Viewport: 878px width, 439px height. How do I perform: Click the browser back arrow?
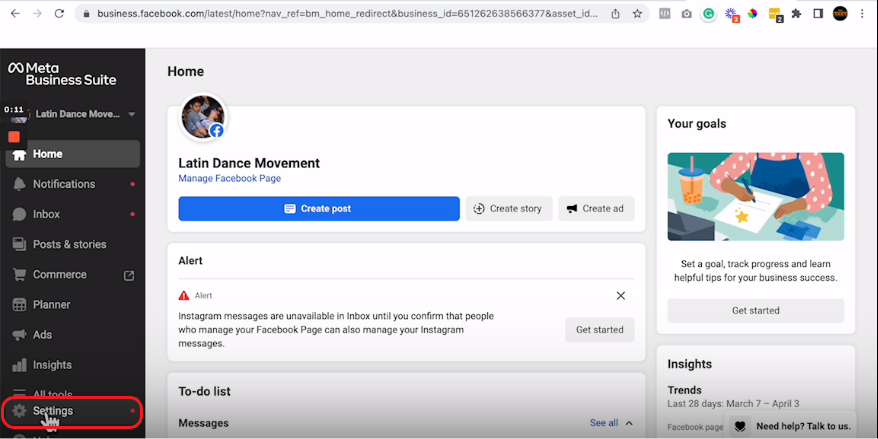point(15,13)
